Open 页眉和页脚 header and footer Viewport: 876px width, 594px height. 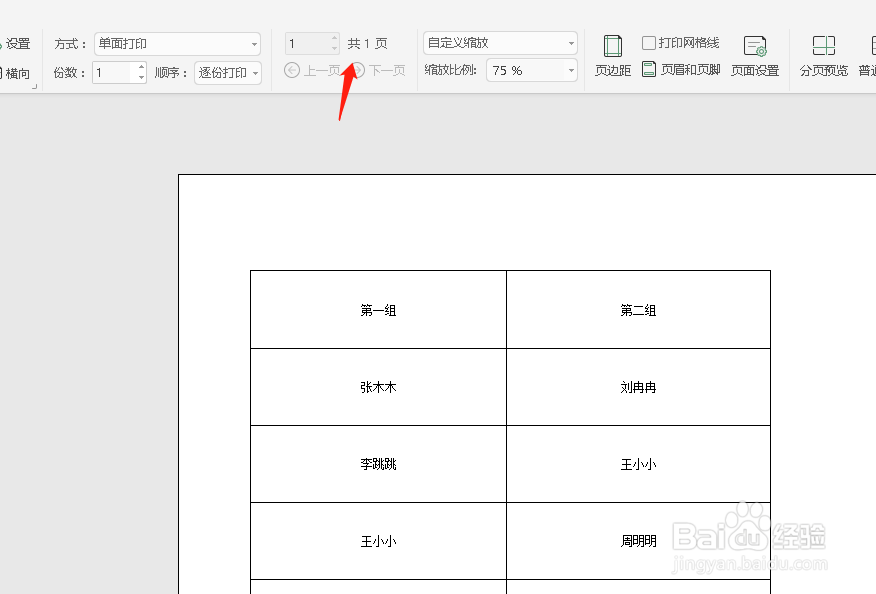pos(681,70)
